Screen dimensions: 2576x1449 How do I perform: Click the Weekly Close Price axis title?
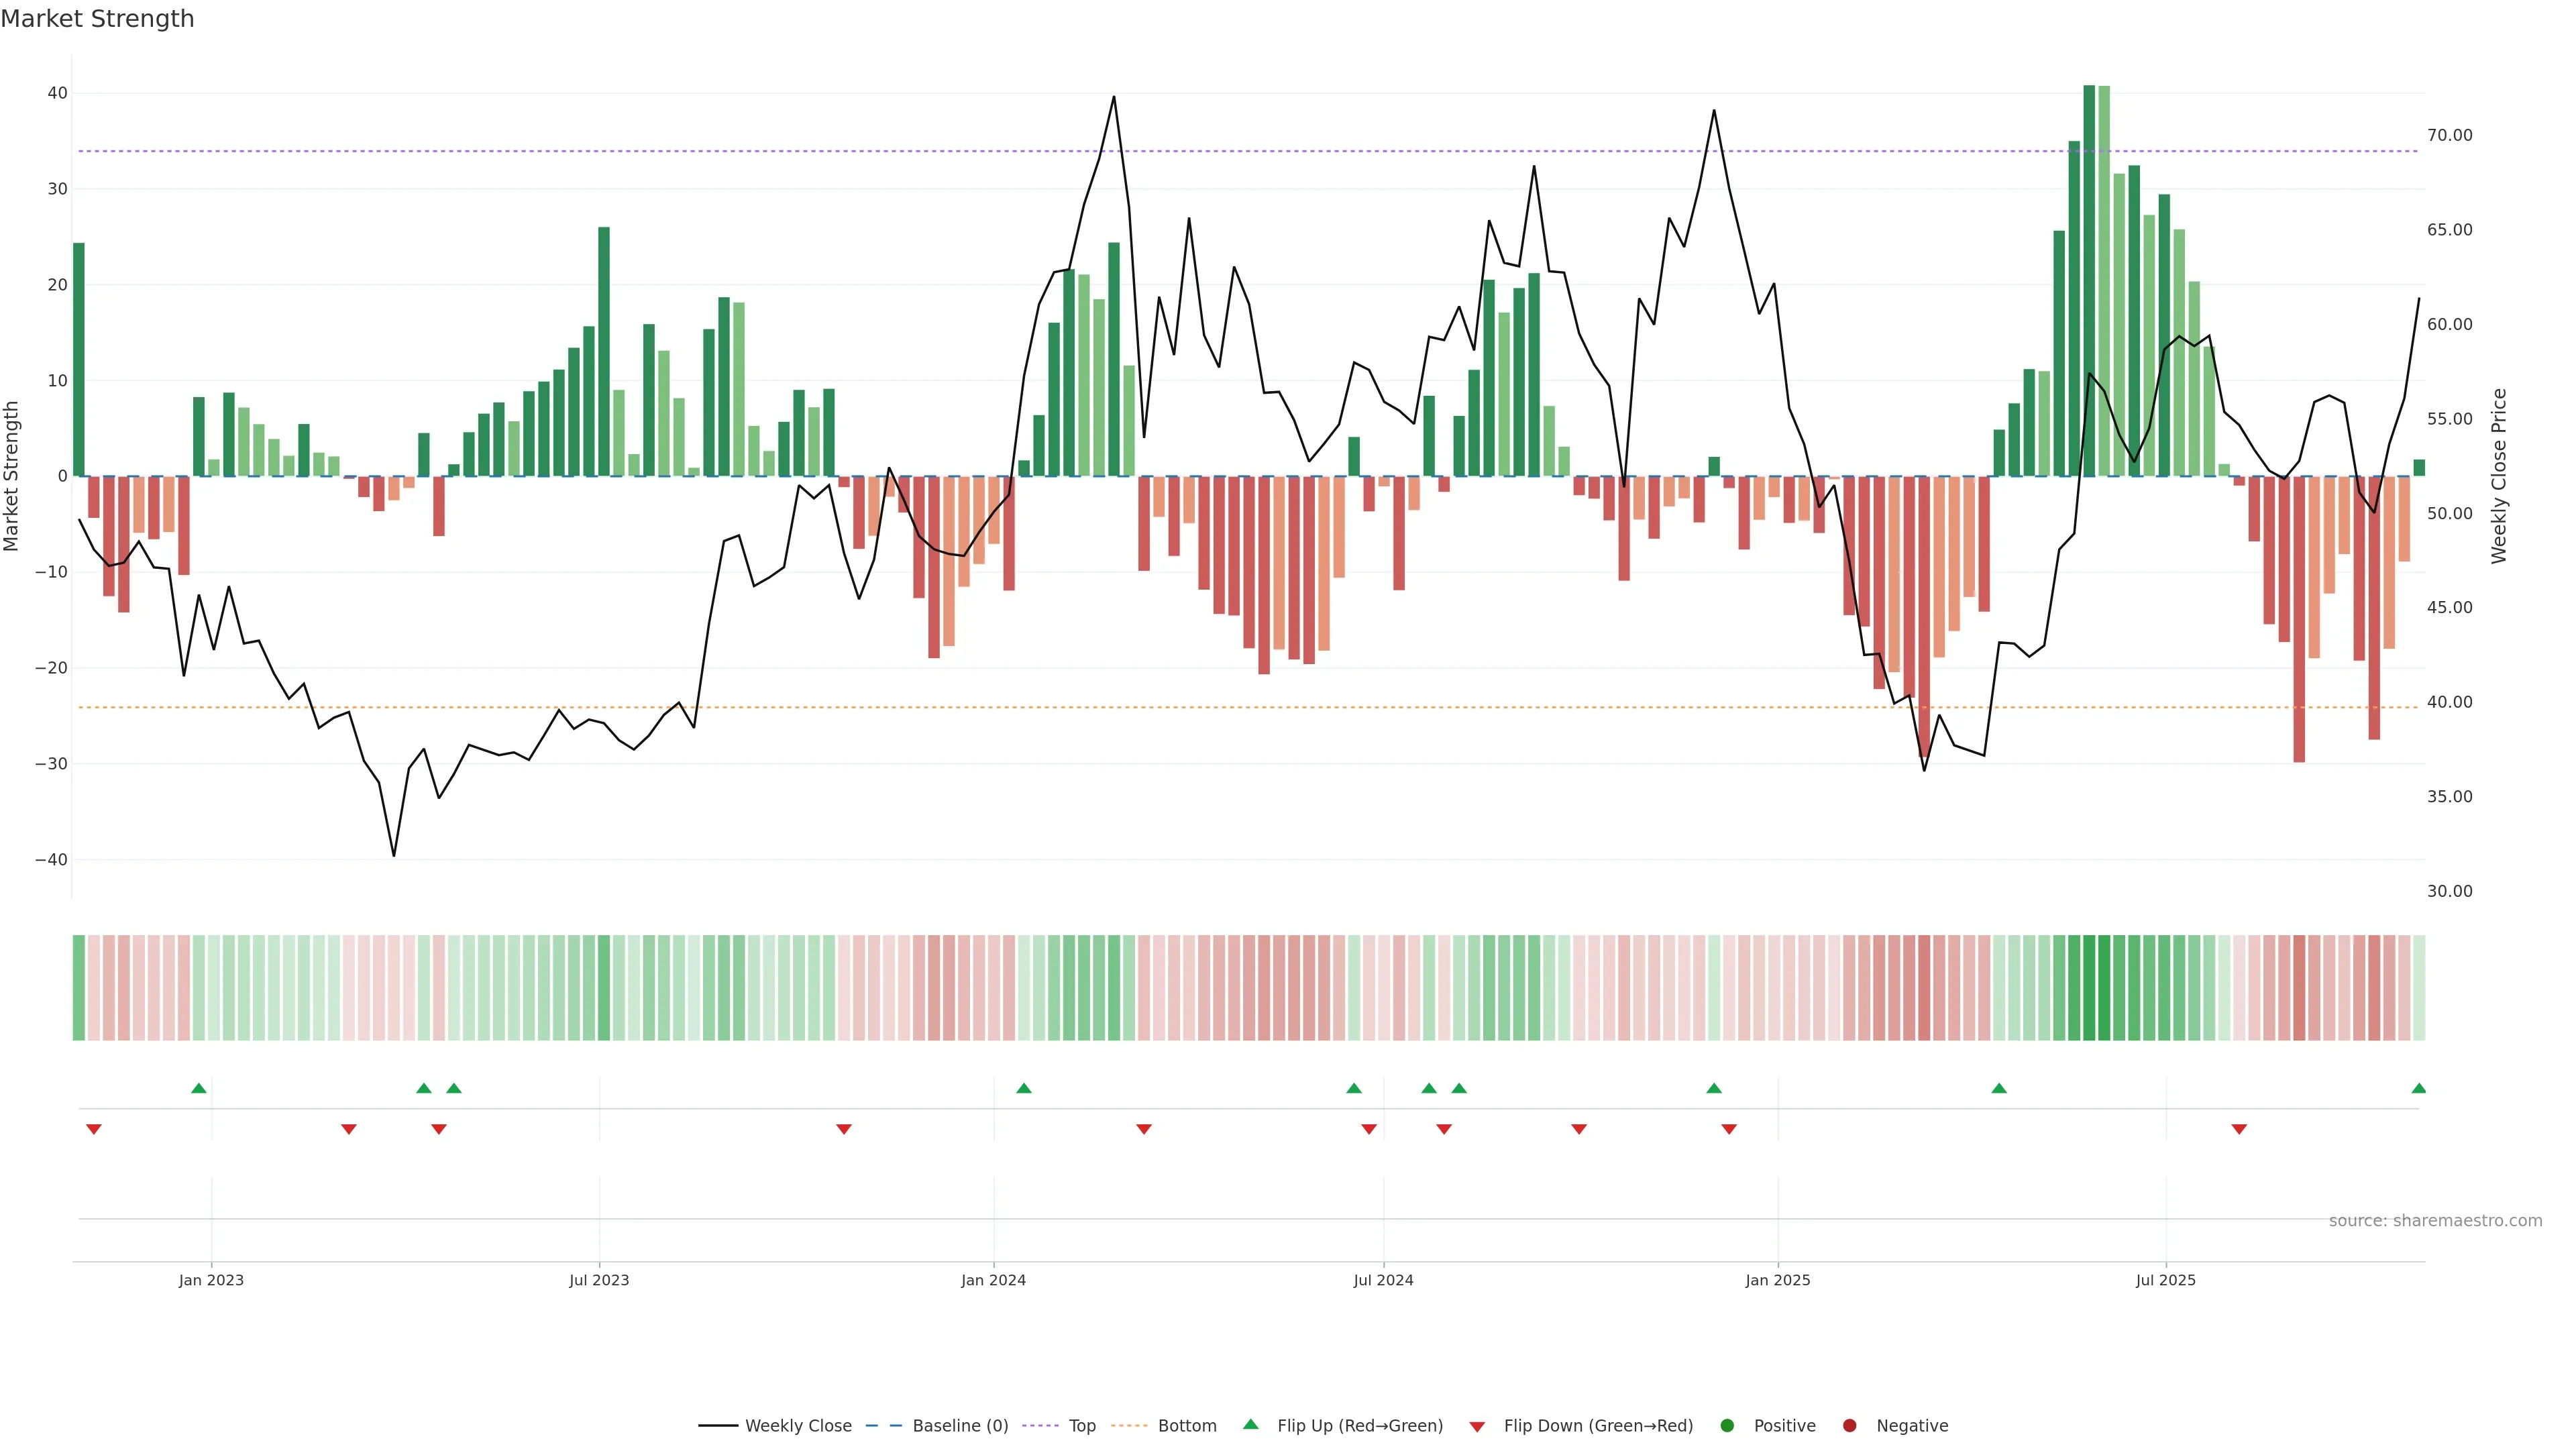point(2499,476)
